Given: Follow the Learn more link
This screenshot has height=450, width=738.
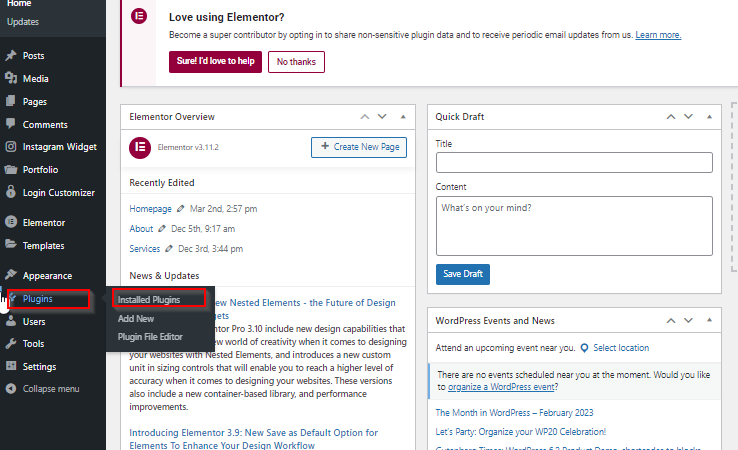Looking at the screenshot, I should pos(658,35).
